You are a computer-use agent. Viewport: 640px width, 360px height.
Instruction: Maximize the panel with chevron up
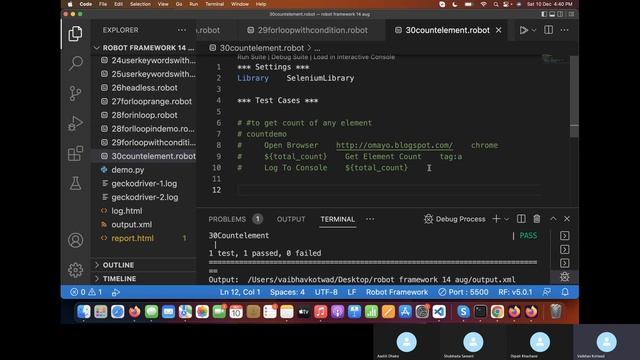click(553, 219)
